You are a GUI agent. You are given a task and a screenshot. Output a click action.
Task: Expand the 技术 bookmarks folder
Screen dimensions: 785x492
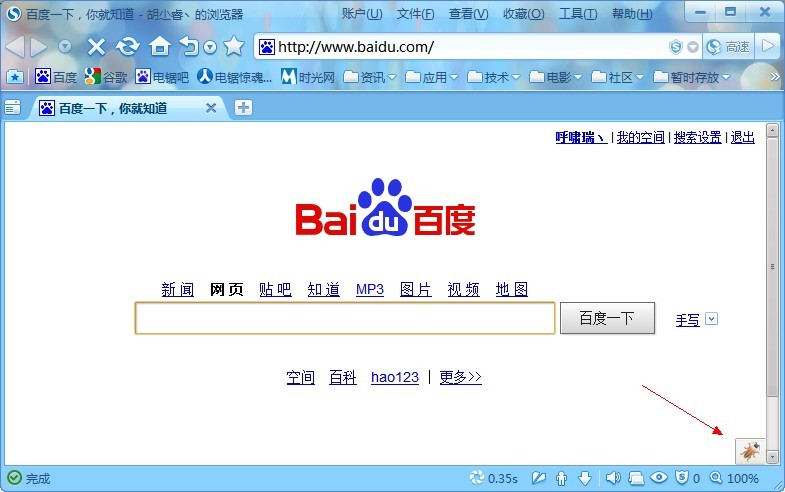point(492,77)
